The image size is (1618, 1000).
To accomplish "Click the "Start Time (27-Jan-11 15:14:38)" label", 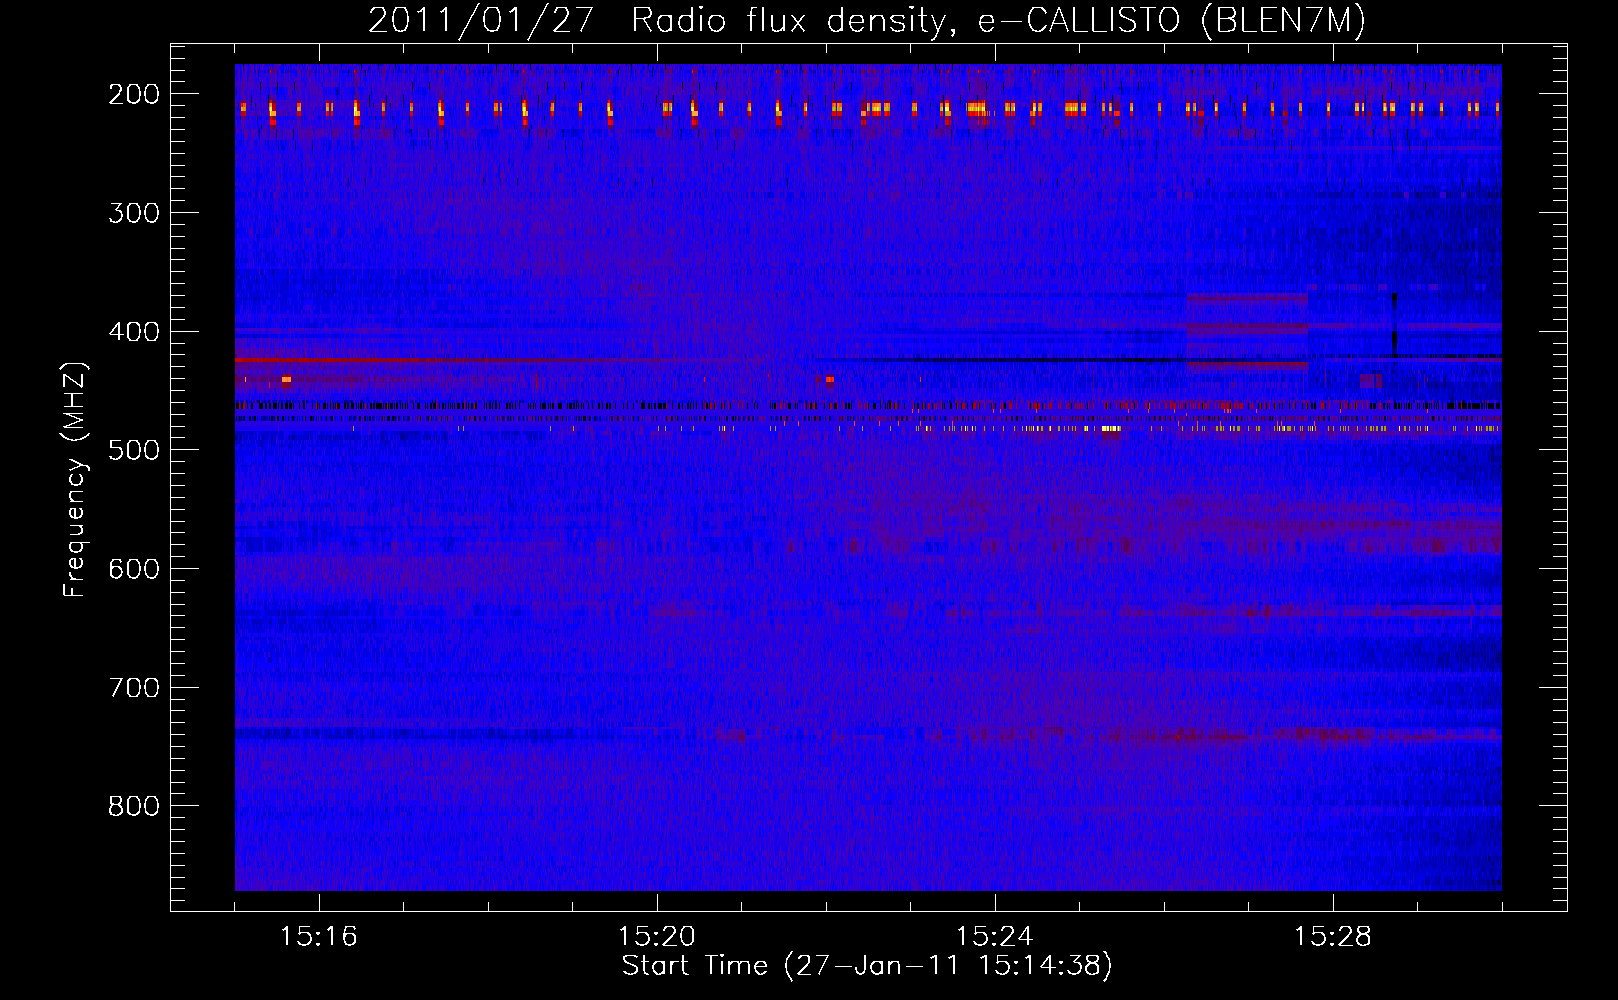I will click(867, 967).
